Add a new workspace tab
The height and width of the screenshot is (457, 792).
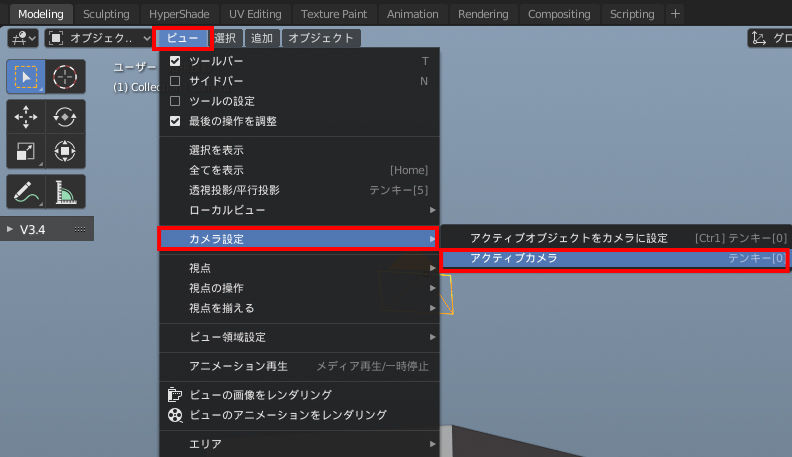pos(675,14)
